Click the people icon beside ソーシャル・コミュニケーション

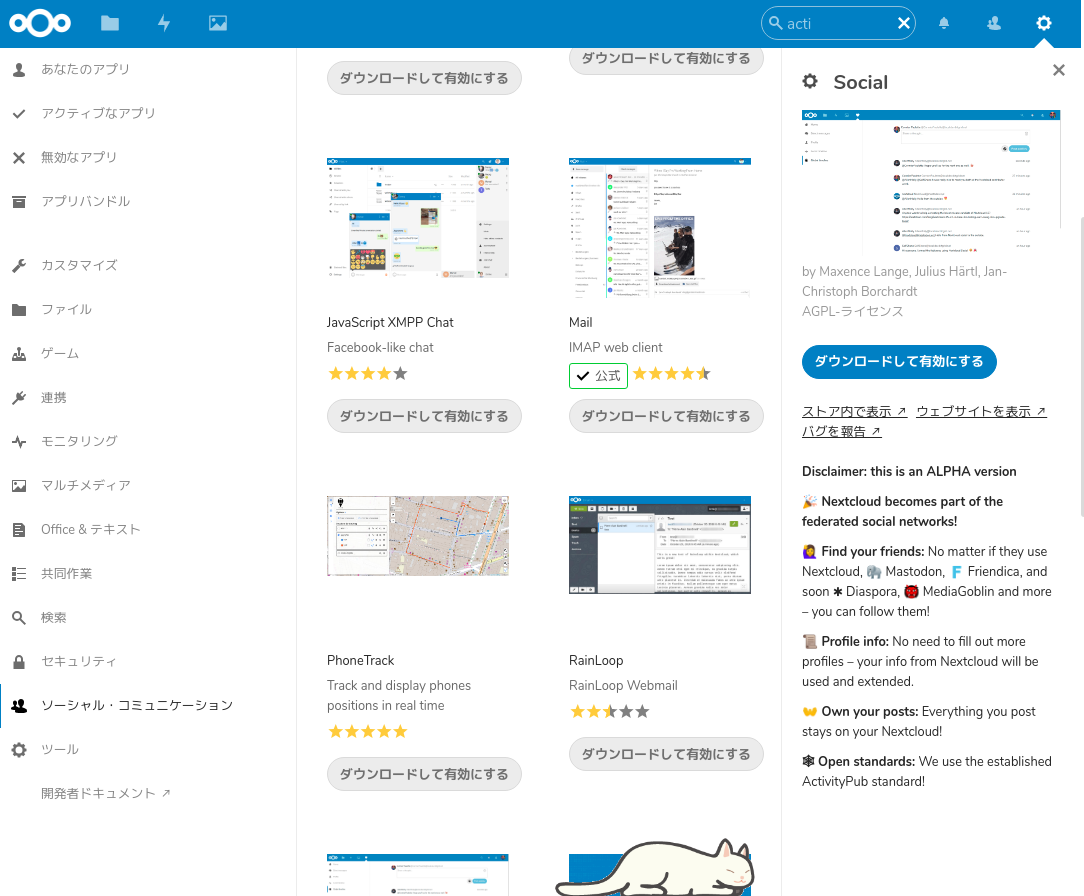(19, 706)
